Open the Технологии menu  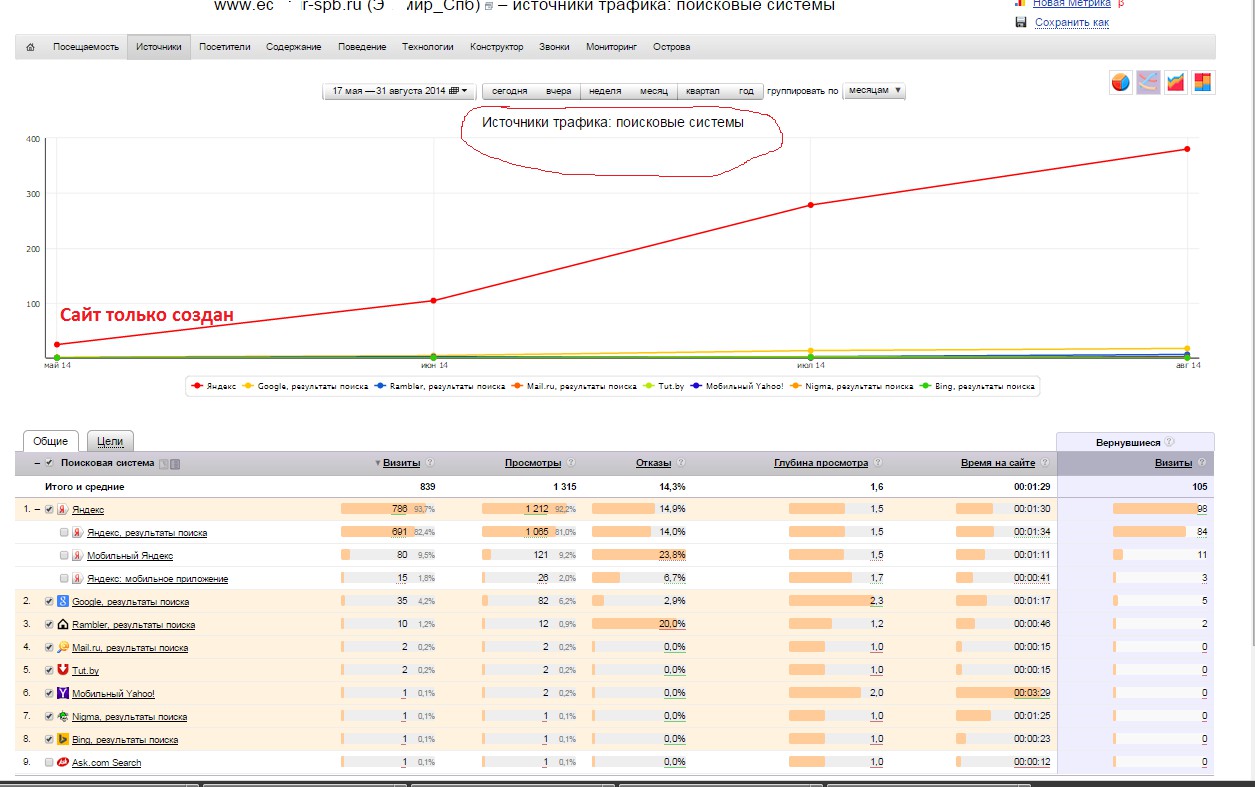(428, 47)
